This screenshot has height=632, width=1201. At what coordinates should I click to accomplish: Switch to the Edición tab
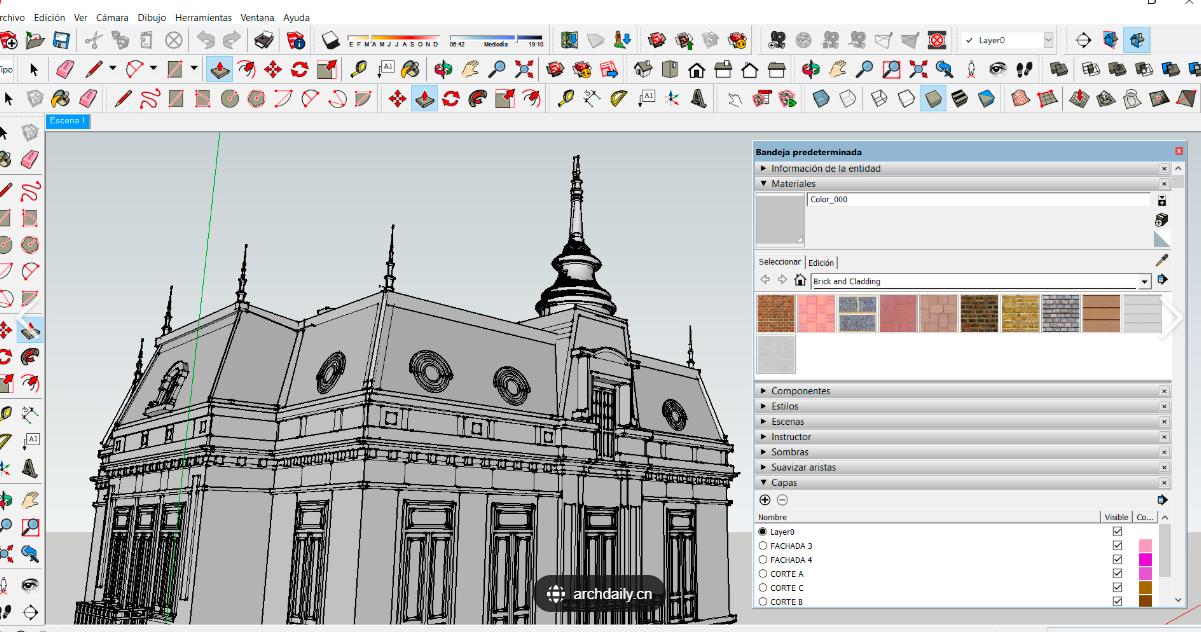[x=820, y=263]
